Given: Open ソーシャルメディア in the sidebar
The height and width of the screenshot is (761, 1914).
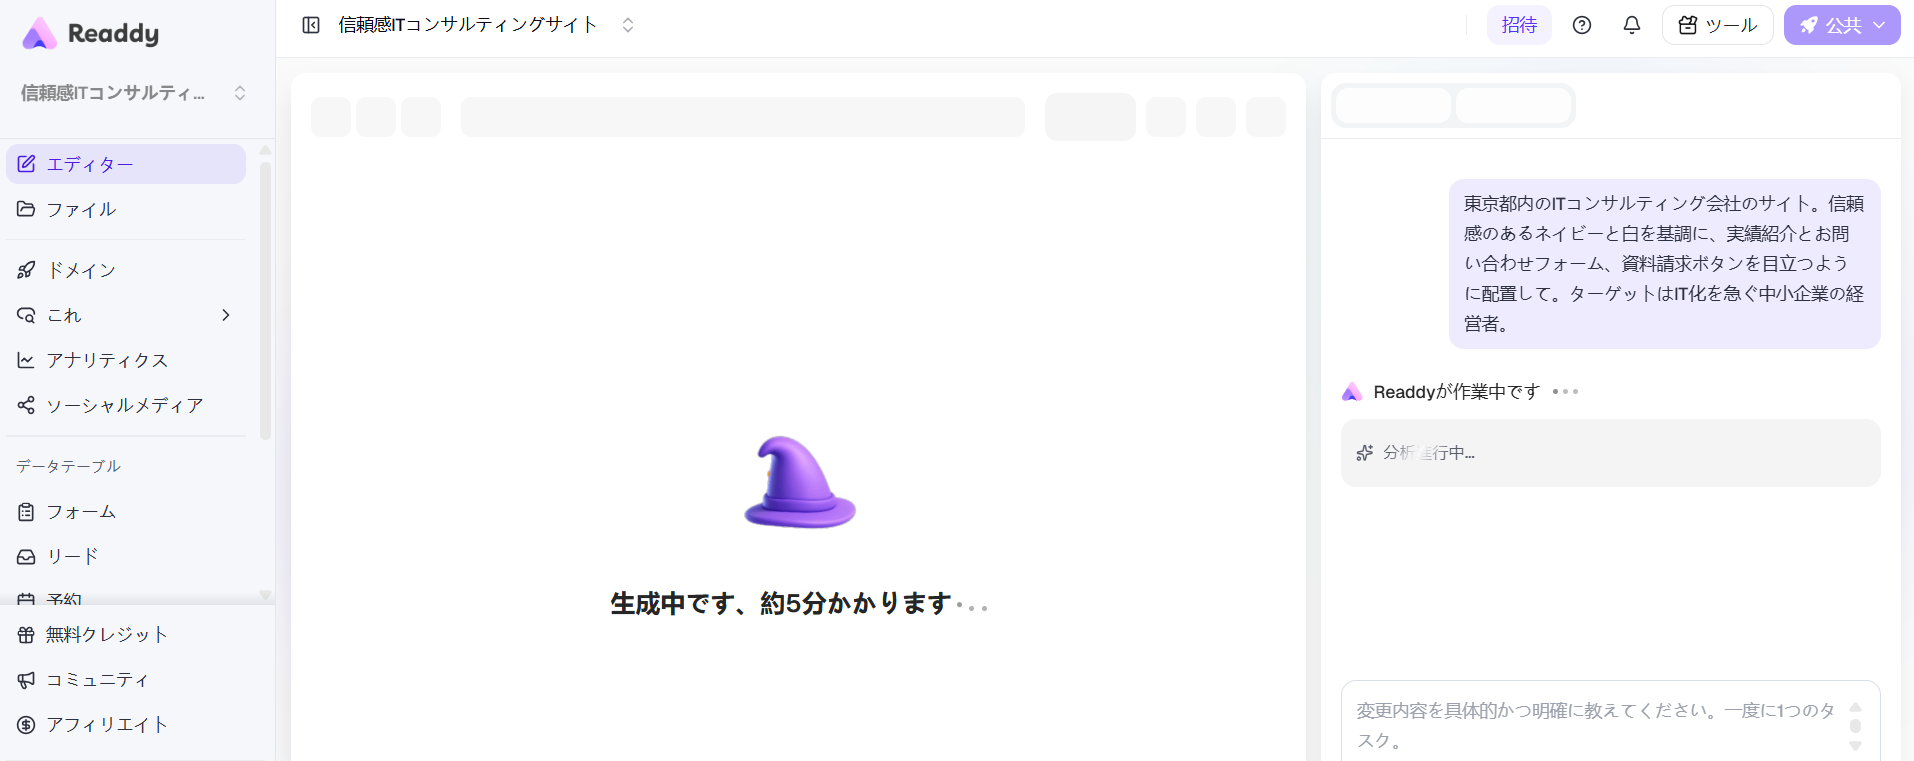Looking at the screenshot, I should click(126, 405).
